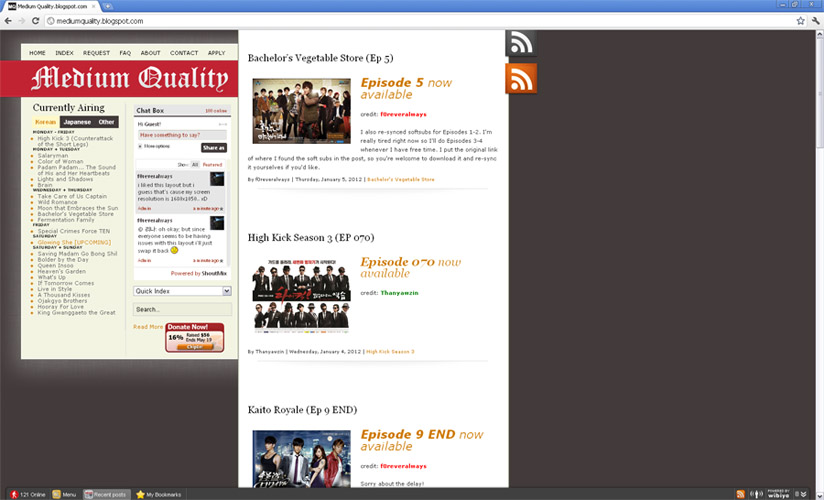
Task: Open Special Crimes Force TEN link
Action: [74, 231]
